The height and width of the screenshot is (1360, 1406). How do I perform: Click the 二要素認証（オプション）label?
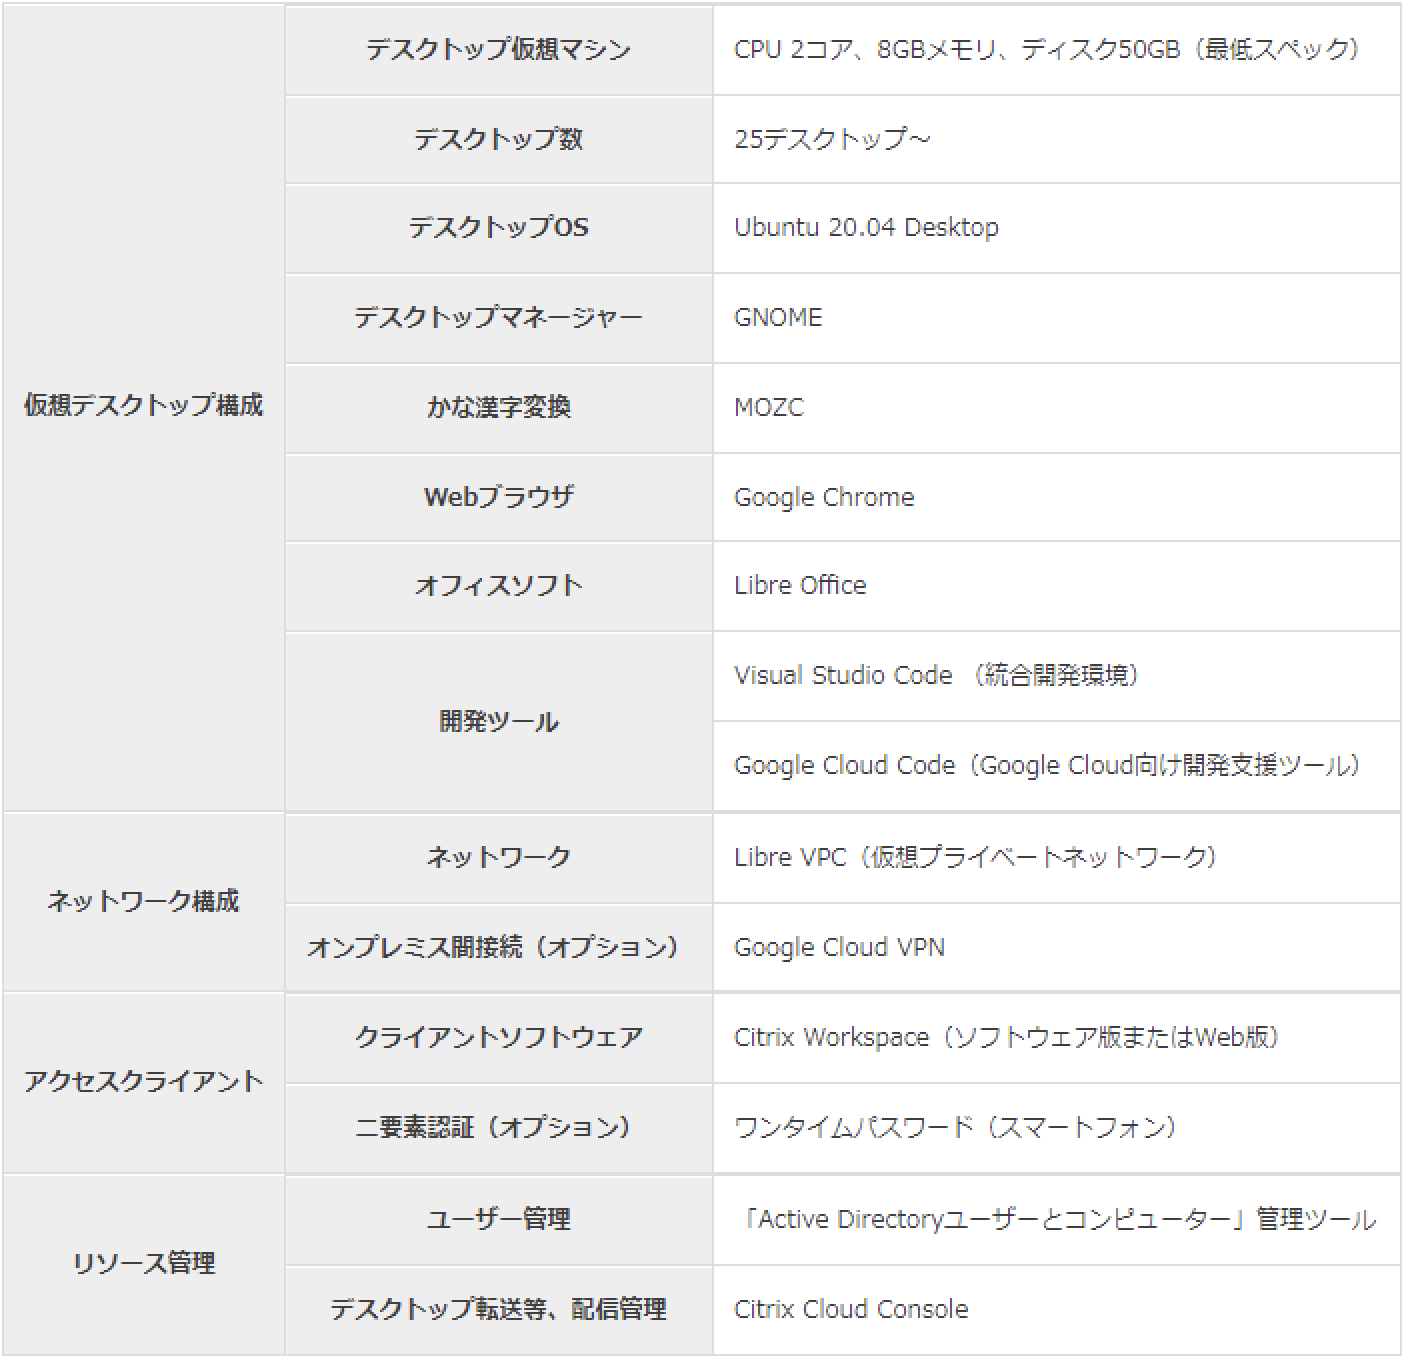(x=498, y=1128)
